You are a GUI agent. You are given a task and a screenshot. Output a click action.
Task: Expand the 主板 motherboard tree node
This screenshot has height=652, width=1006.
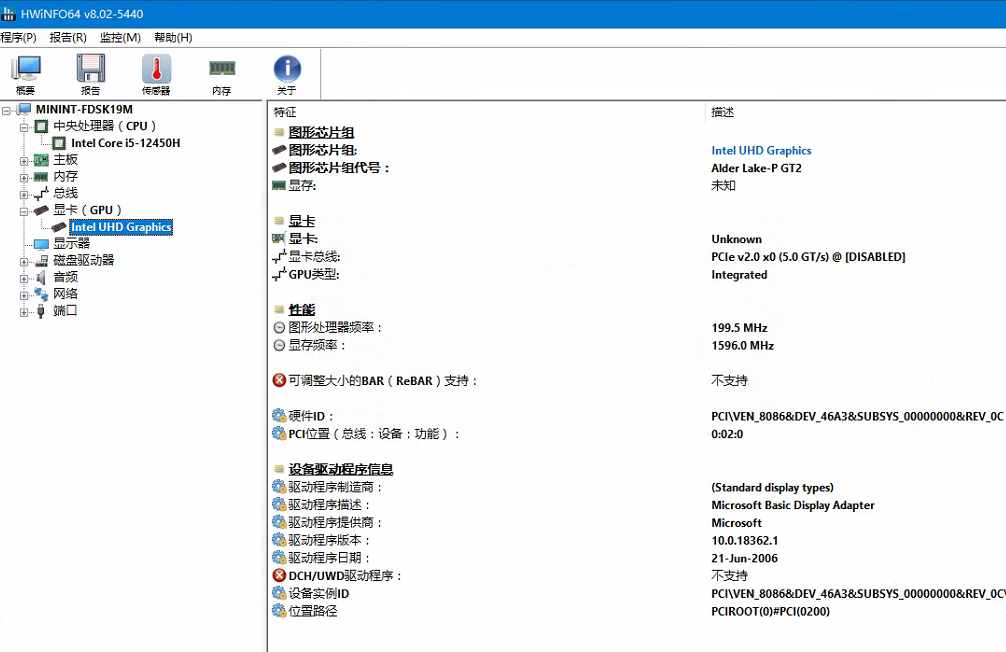pos(25,160)
